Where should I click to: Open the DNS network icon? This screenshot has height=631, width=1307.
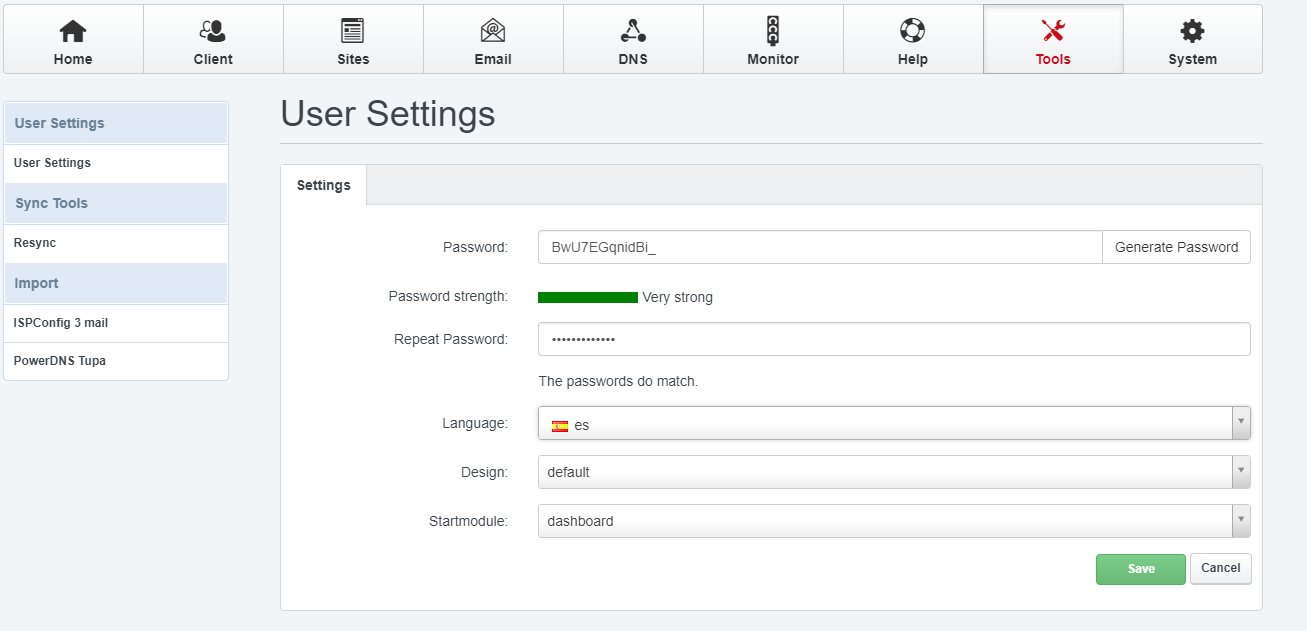[633, 31]
